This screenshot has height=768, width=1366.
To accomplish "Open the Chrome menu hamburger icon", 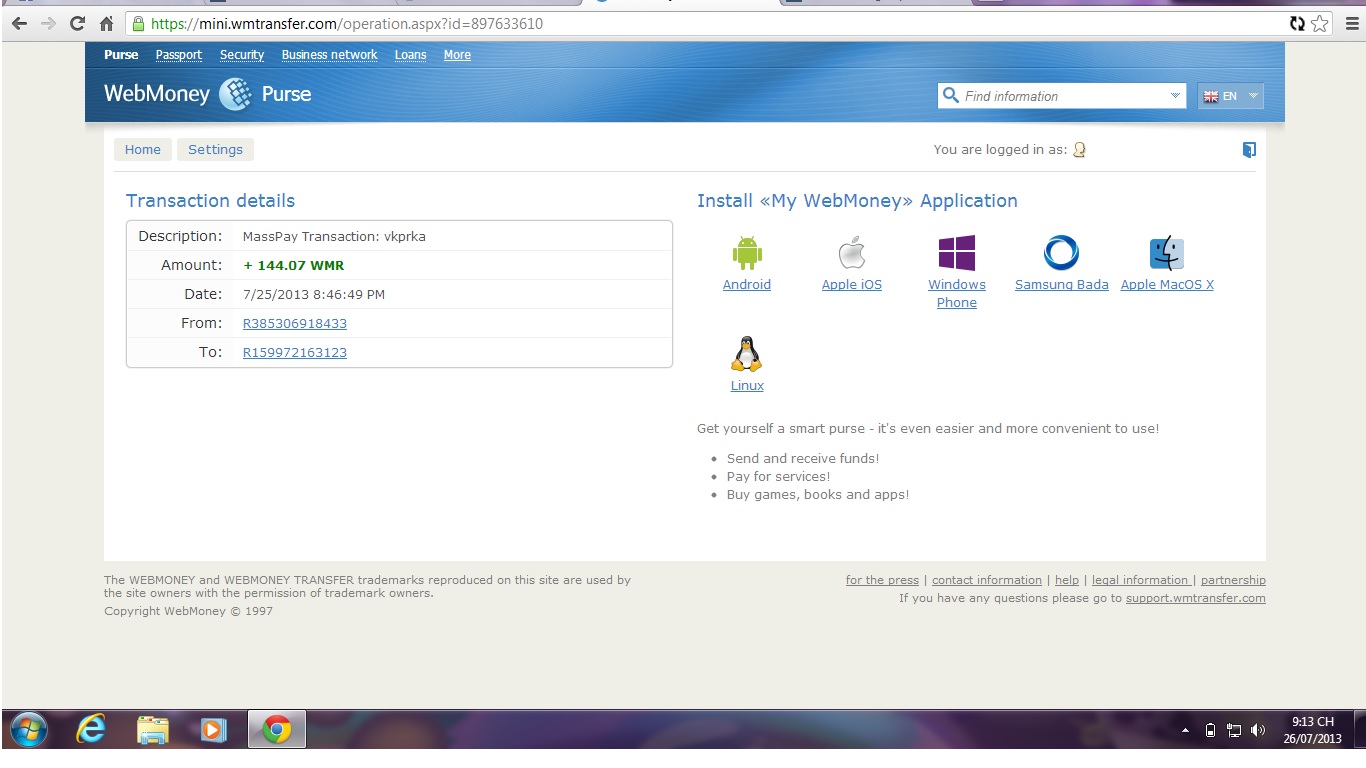I will (x=1351, y=23).
